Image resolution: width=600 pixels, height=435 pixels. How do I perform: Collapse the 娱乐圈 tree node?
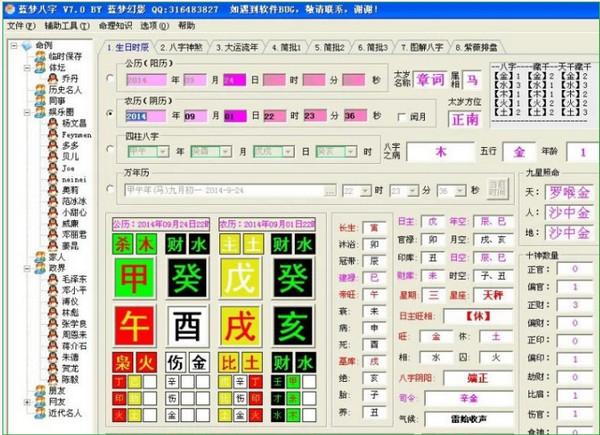(x=25, y=112)
